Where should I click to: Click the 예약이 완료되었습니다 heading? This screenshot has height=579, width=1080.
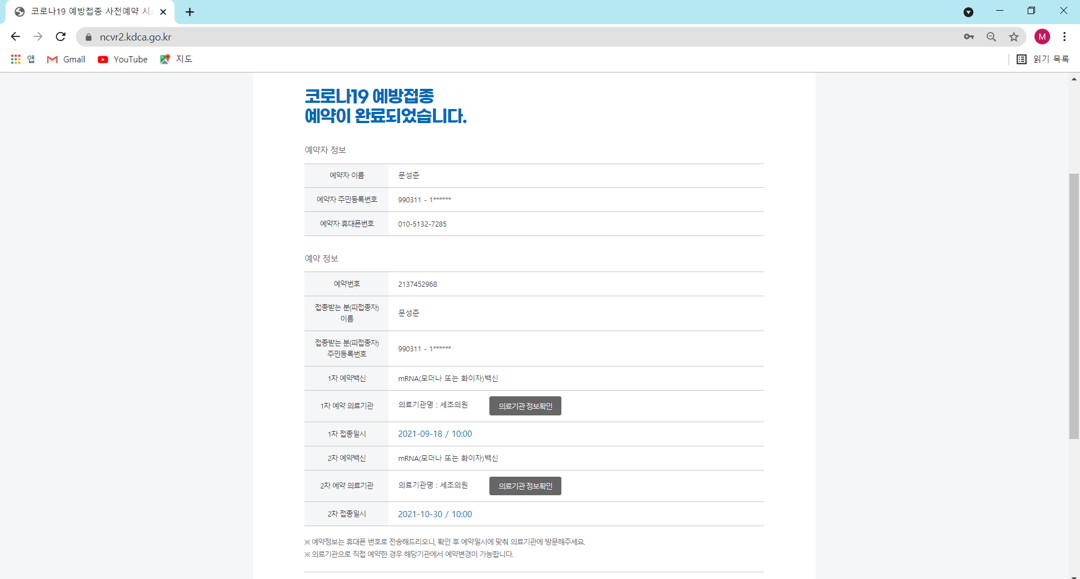click(x=385, y=116)
